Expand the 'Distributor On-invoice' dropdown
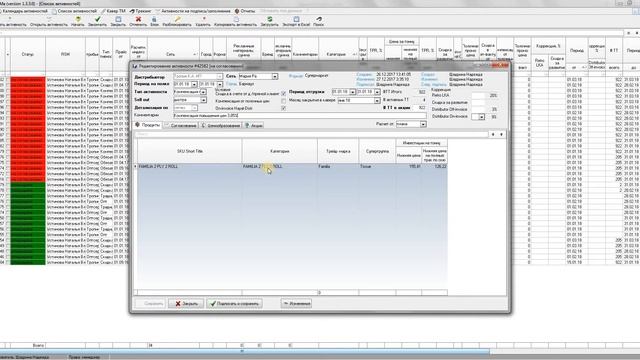Image resolution: width=640 pixels, height=360 pixels. pos(482,117)
